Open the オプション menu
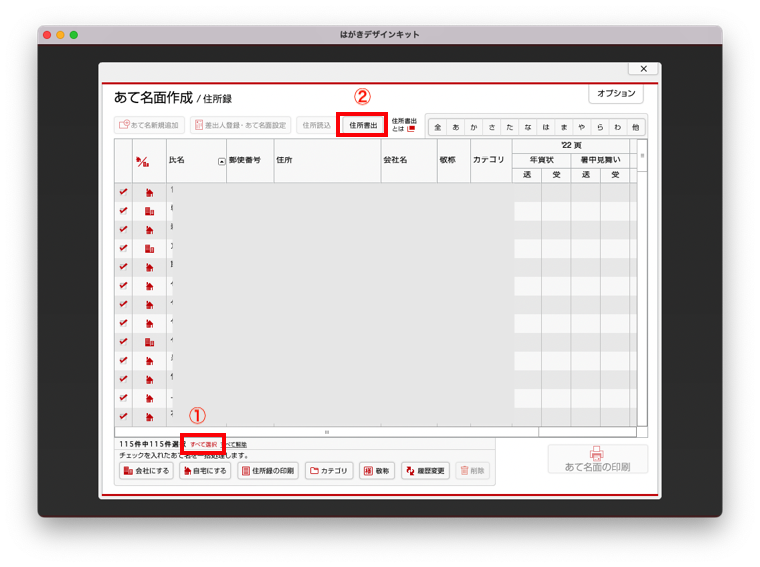The width and height of the screenshot is (760, 567). (x=616, y=93)
